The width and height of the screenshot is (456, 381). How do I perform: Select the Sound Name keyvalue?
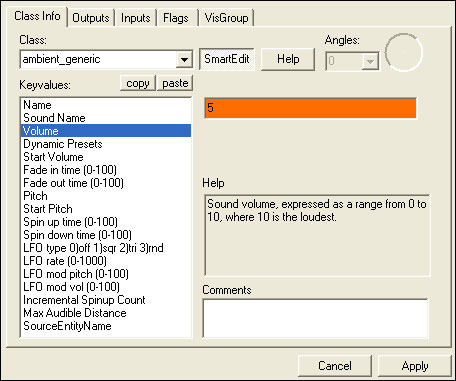[106, 118]
